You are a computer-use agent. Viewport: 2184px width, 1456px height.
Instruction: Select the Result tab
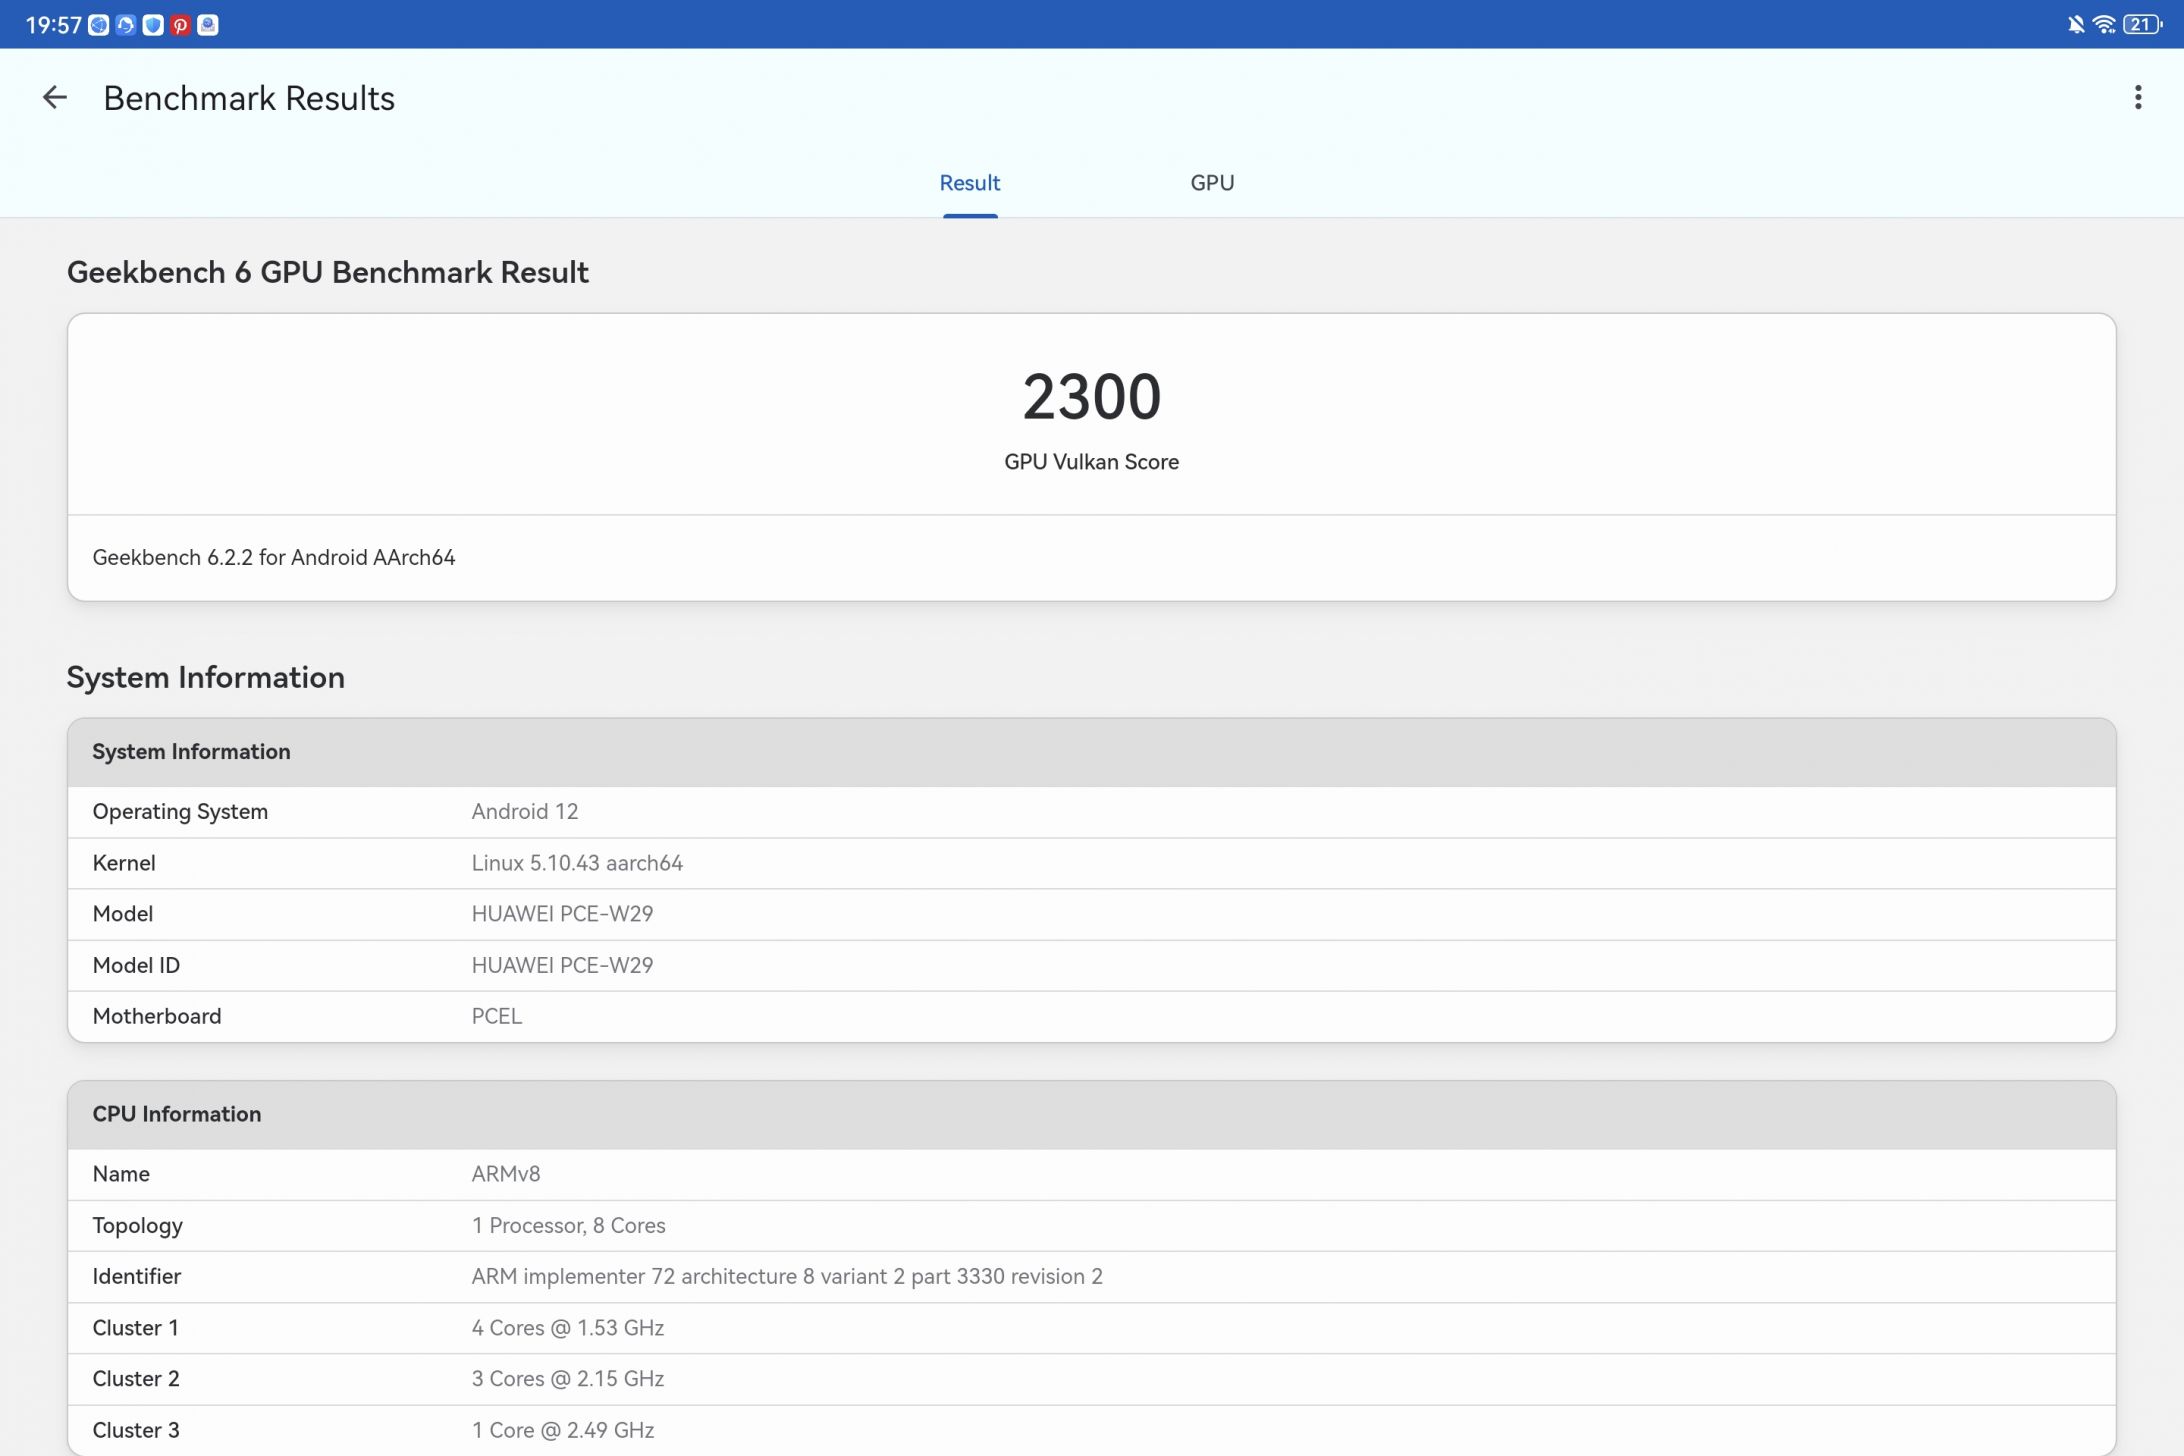pyautogui.click(x=969, y=183)
